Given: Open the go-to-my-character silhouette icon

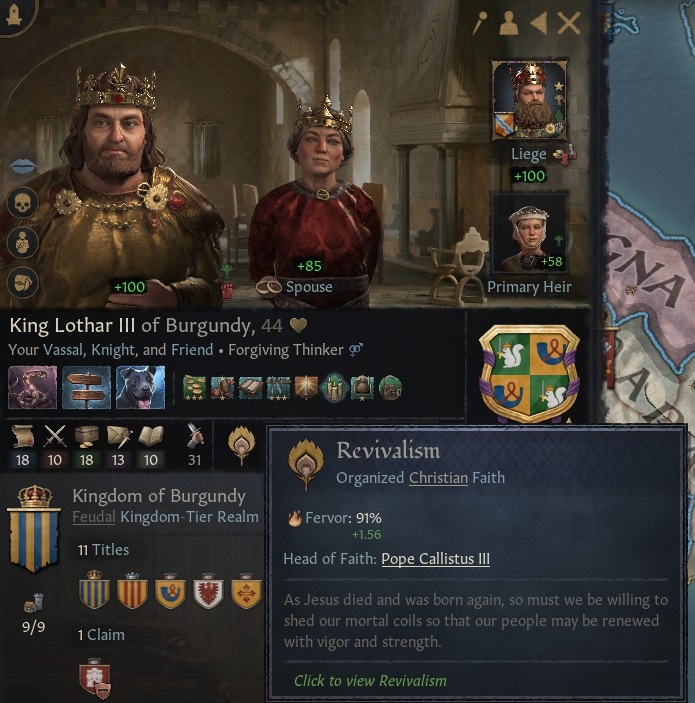Looking at the screenshot, I should 509,23.
